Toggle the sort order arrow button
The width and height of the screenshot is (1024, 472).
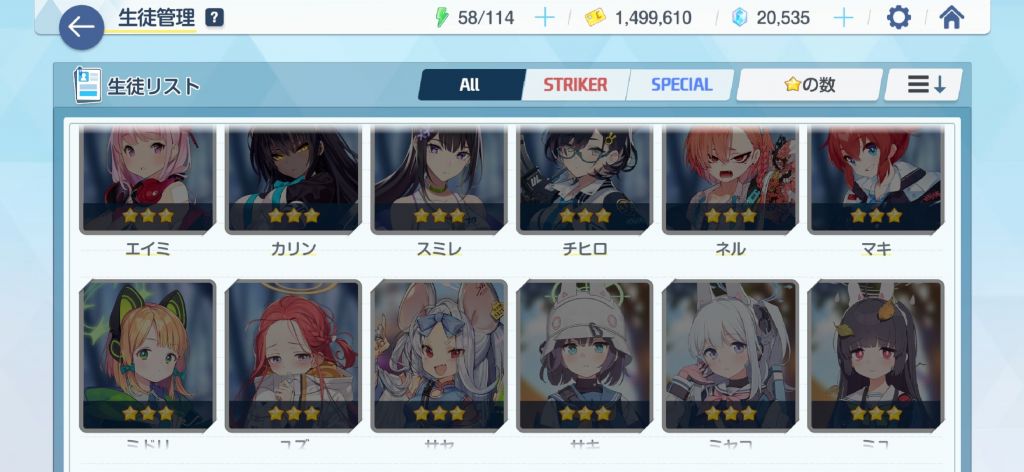pos(924,85)
